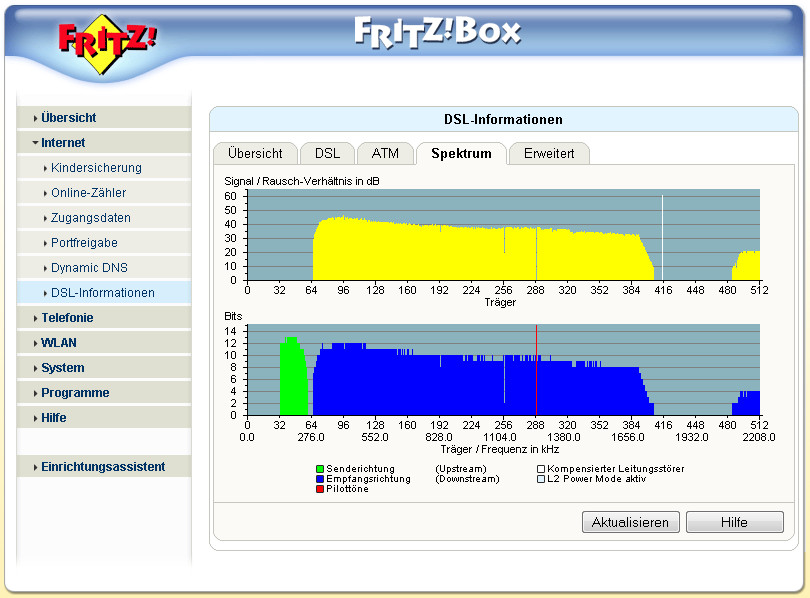Open Kindersicherung settings page
810x598 pixels.
pyautogui.click(x=104, y=168)
